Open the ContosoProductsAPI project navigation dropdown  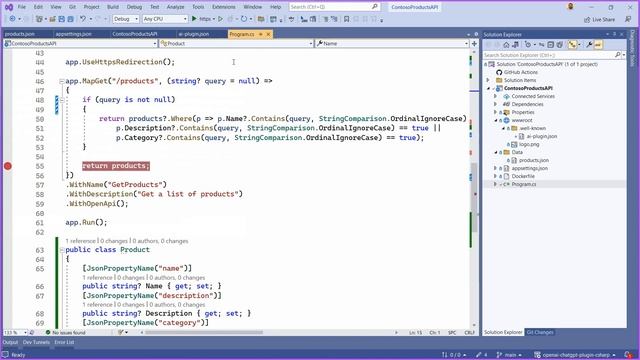[x=80, y=43]
